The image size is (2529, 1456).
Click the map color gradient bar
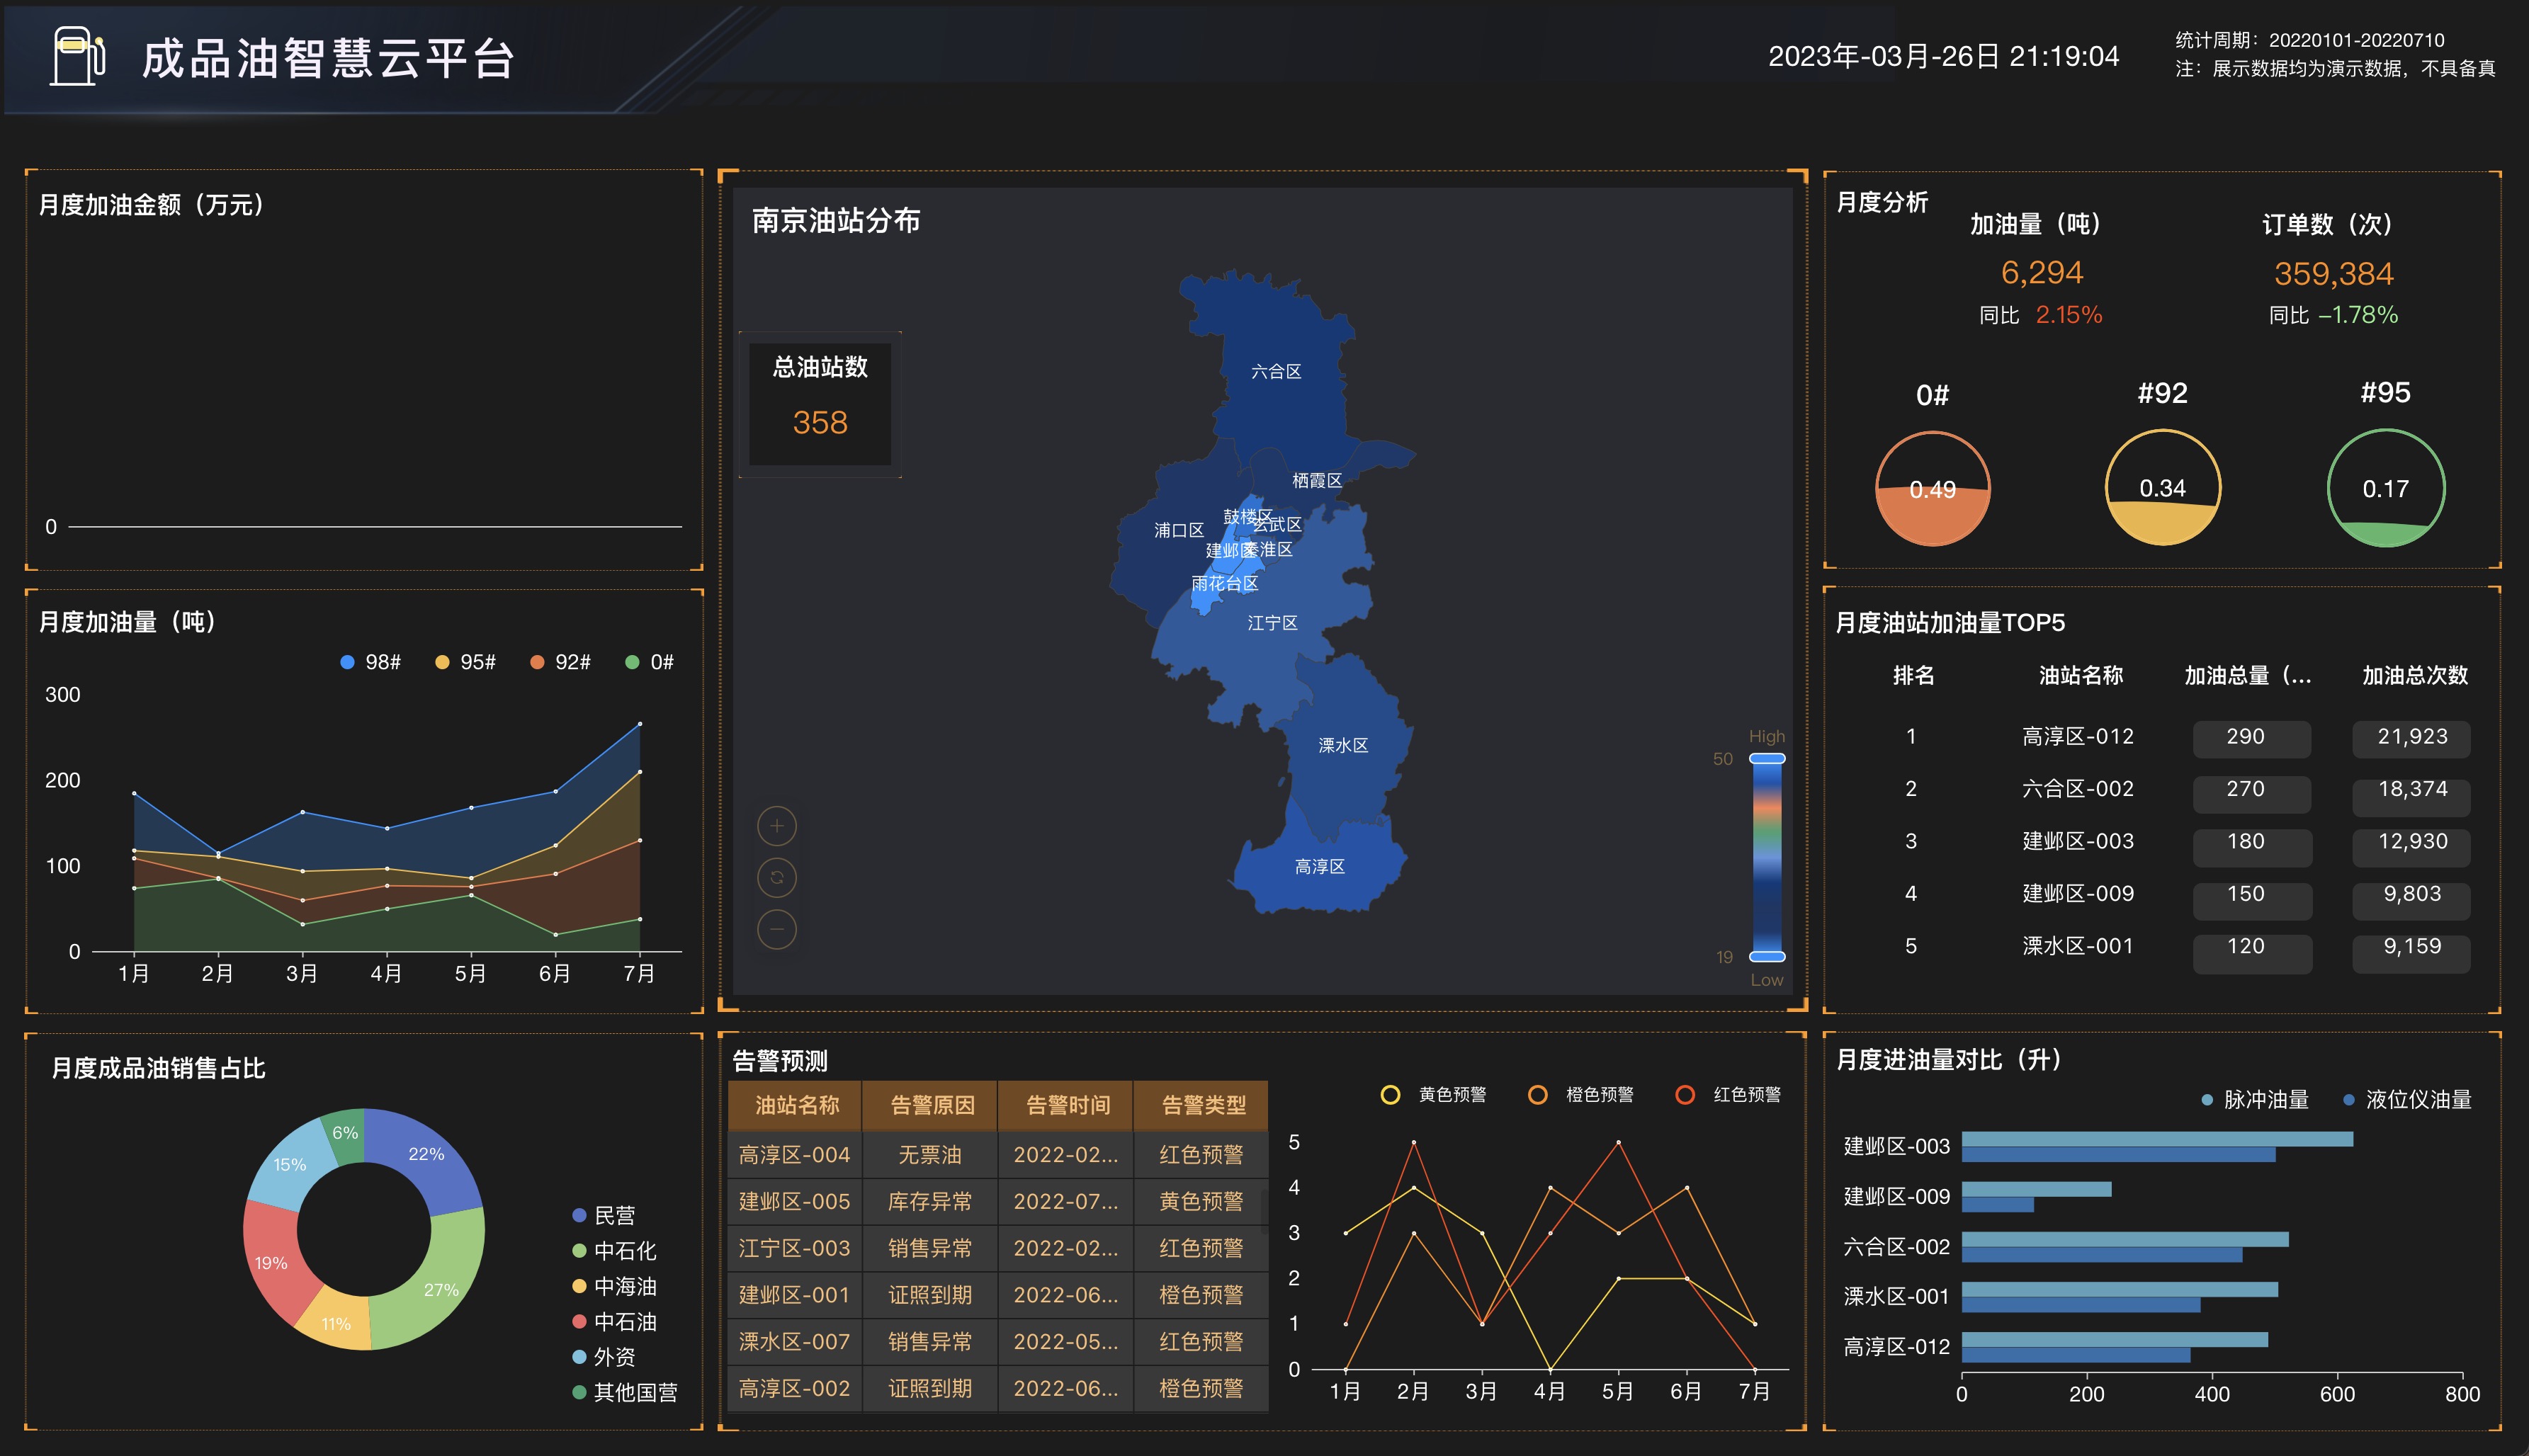point(1767,858)
